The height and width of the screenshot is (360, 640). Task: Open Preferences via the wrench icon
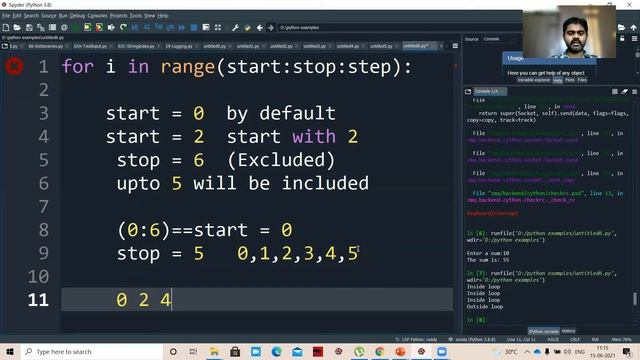[236, 27]
